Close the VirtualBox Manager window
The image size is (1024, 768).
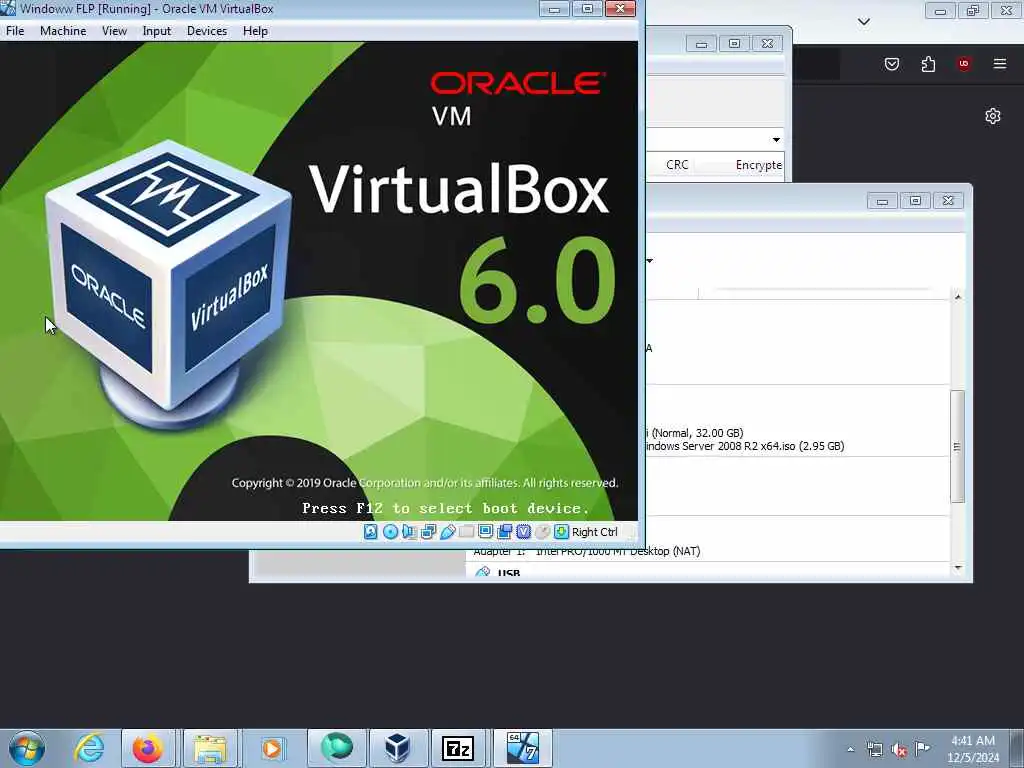tap(948, 201)
